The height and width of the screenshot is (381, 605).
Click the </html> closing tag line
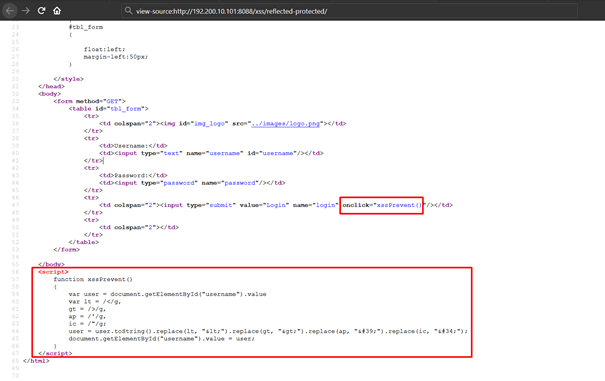36,361
